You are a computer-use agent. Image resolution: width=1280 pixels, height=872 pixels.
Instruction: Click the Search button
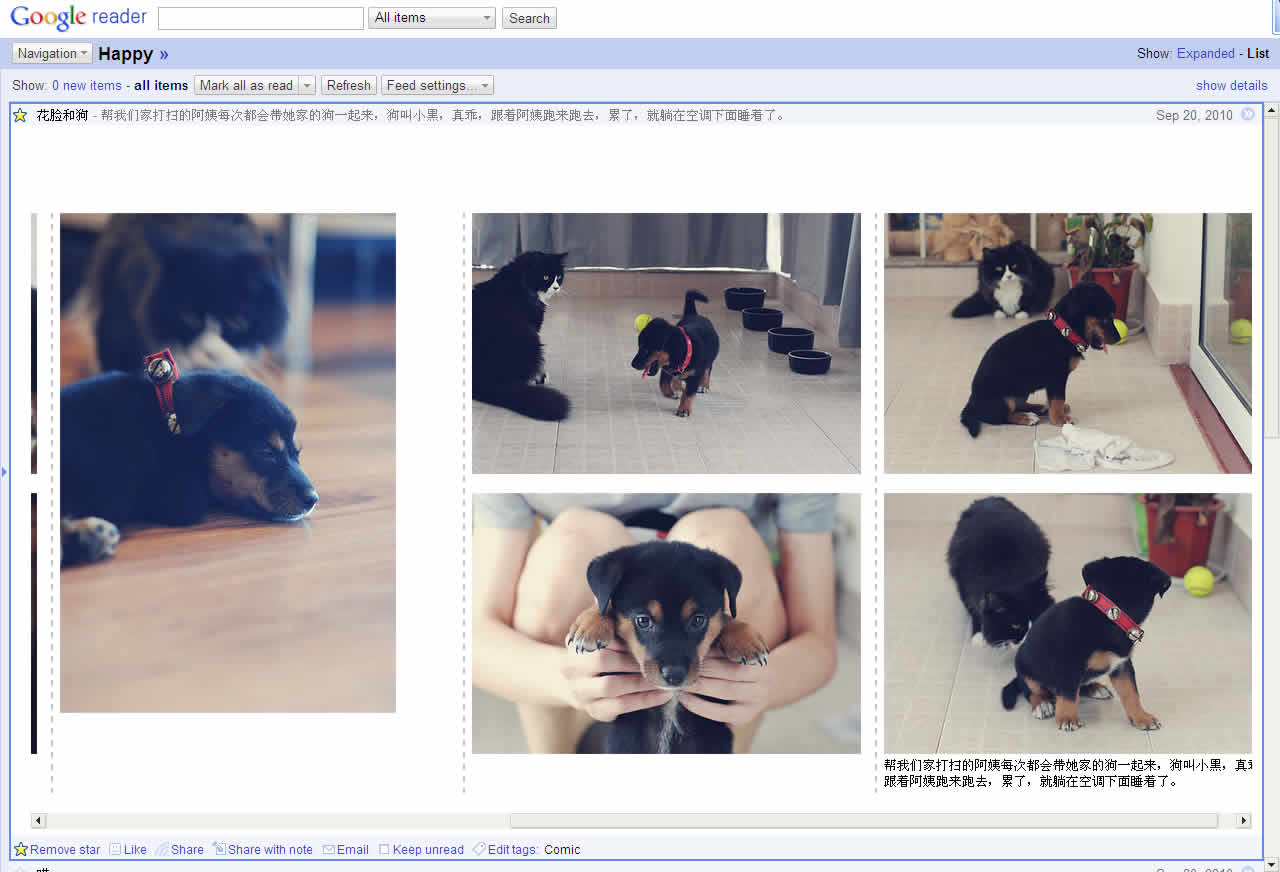(x=529, y=18)
